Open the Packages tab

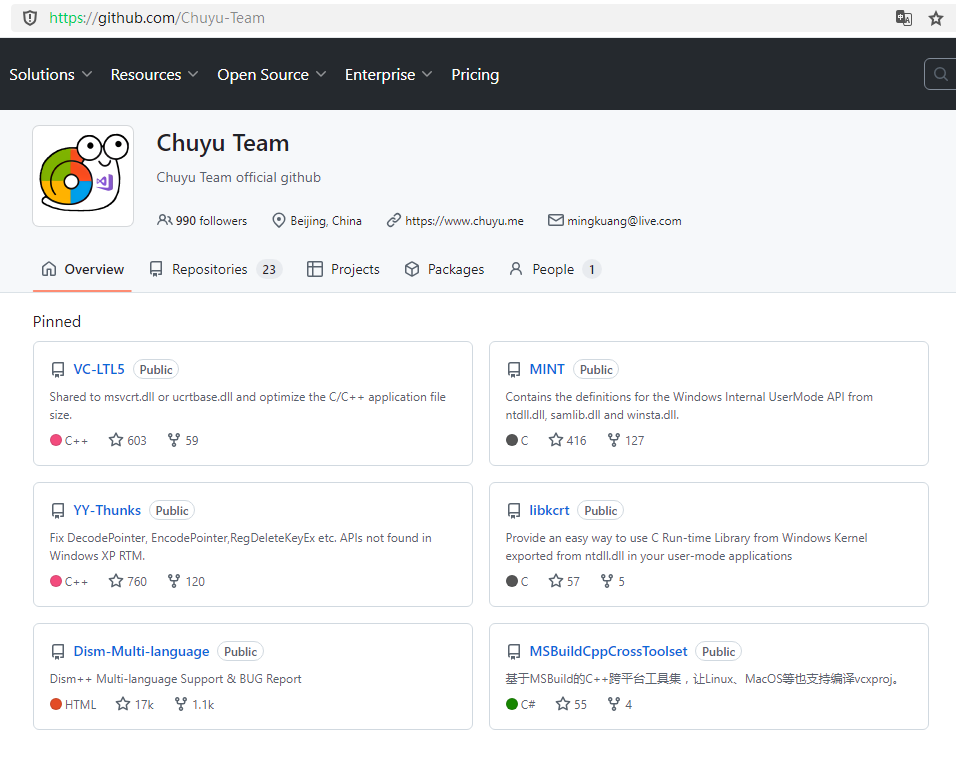pos(444,269)
